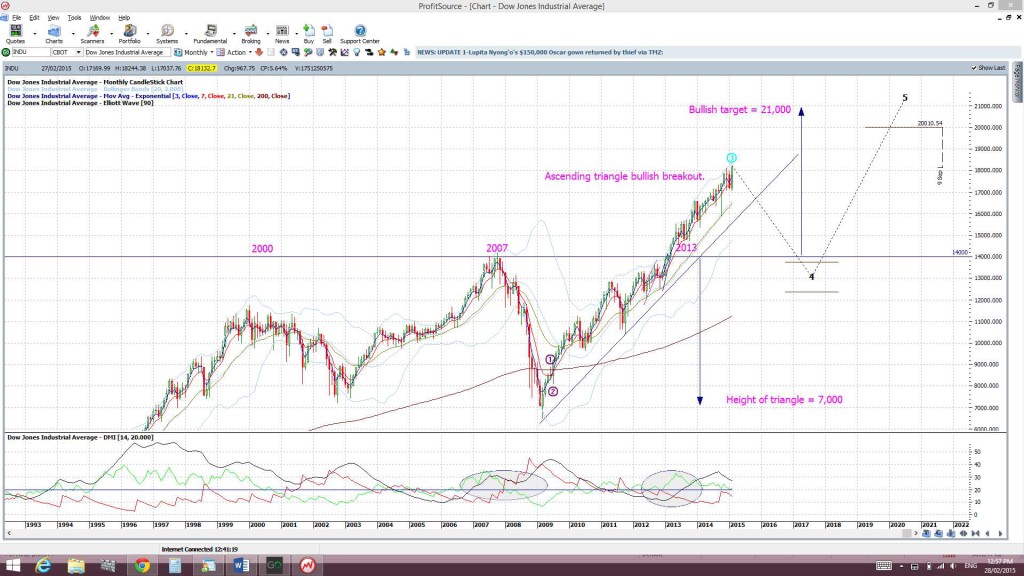Viewport: 1024px width, 576px height.
Task: Open the News toolbar button
Action: coord(282,34)
